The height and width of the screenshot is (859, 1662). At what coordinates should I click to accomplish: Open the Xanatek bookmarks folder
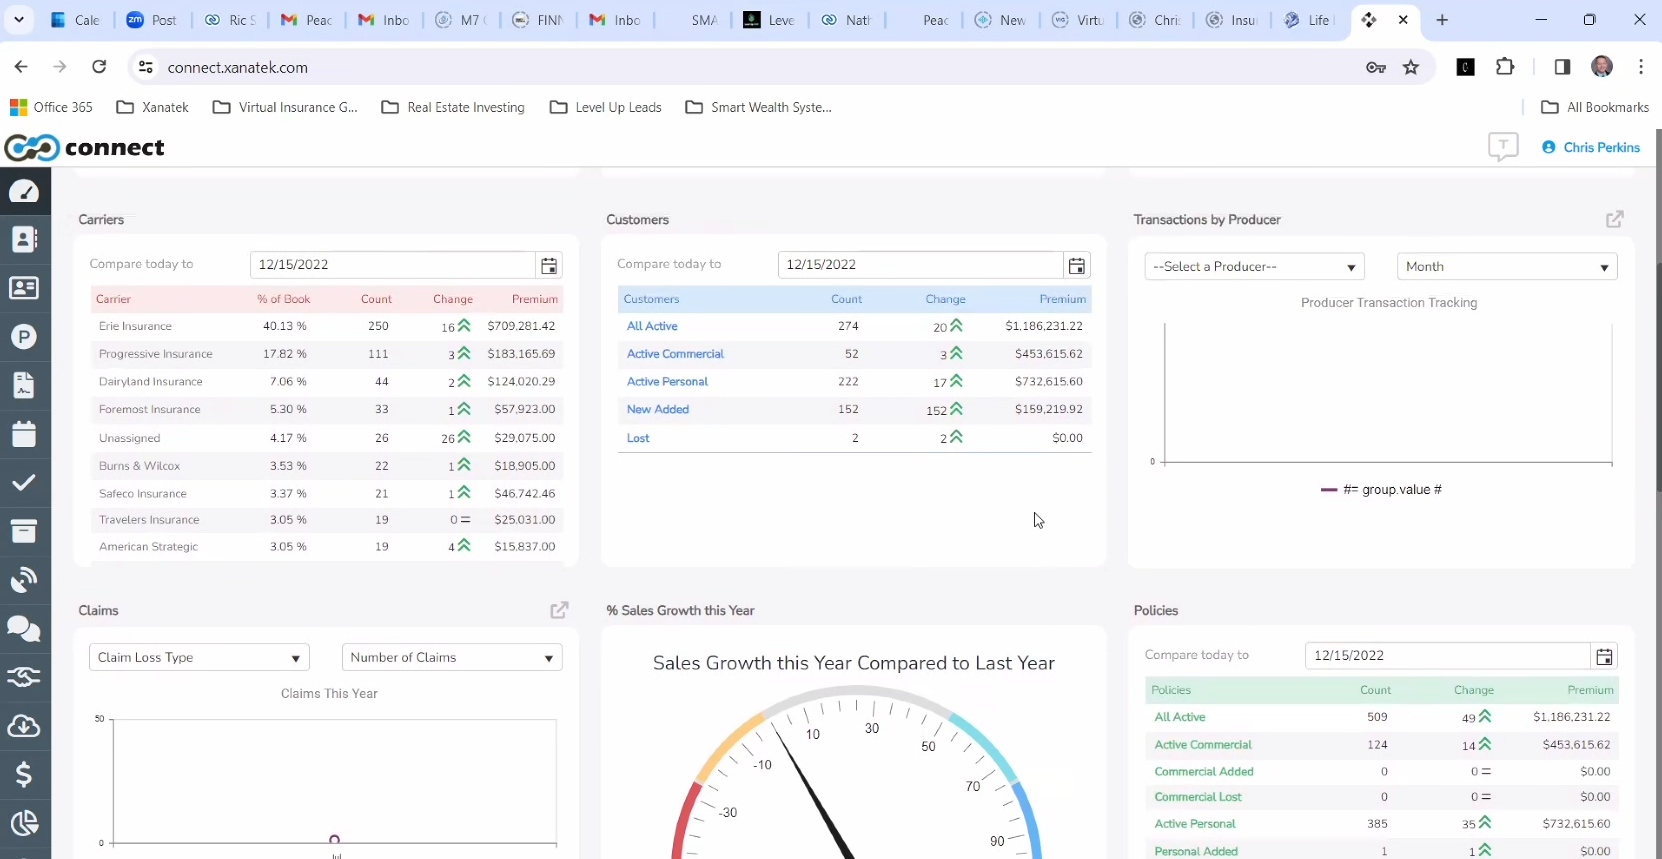tap(153, 107)
